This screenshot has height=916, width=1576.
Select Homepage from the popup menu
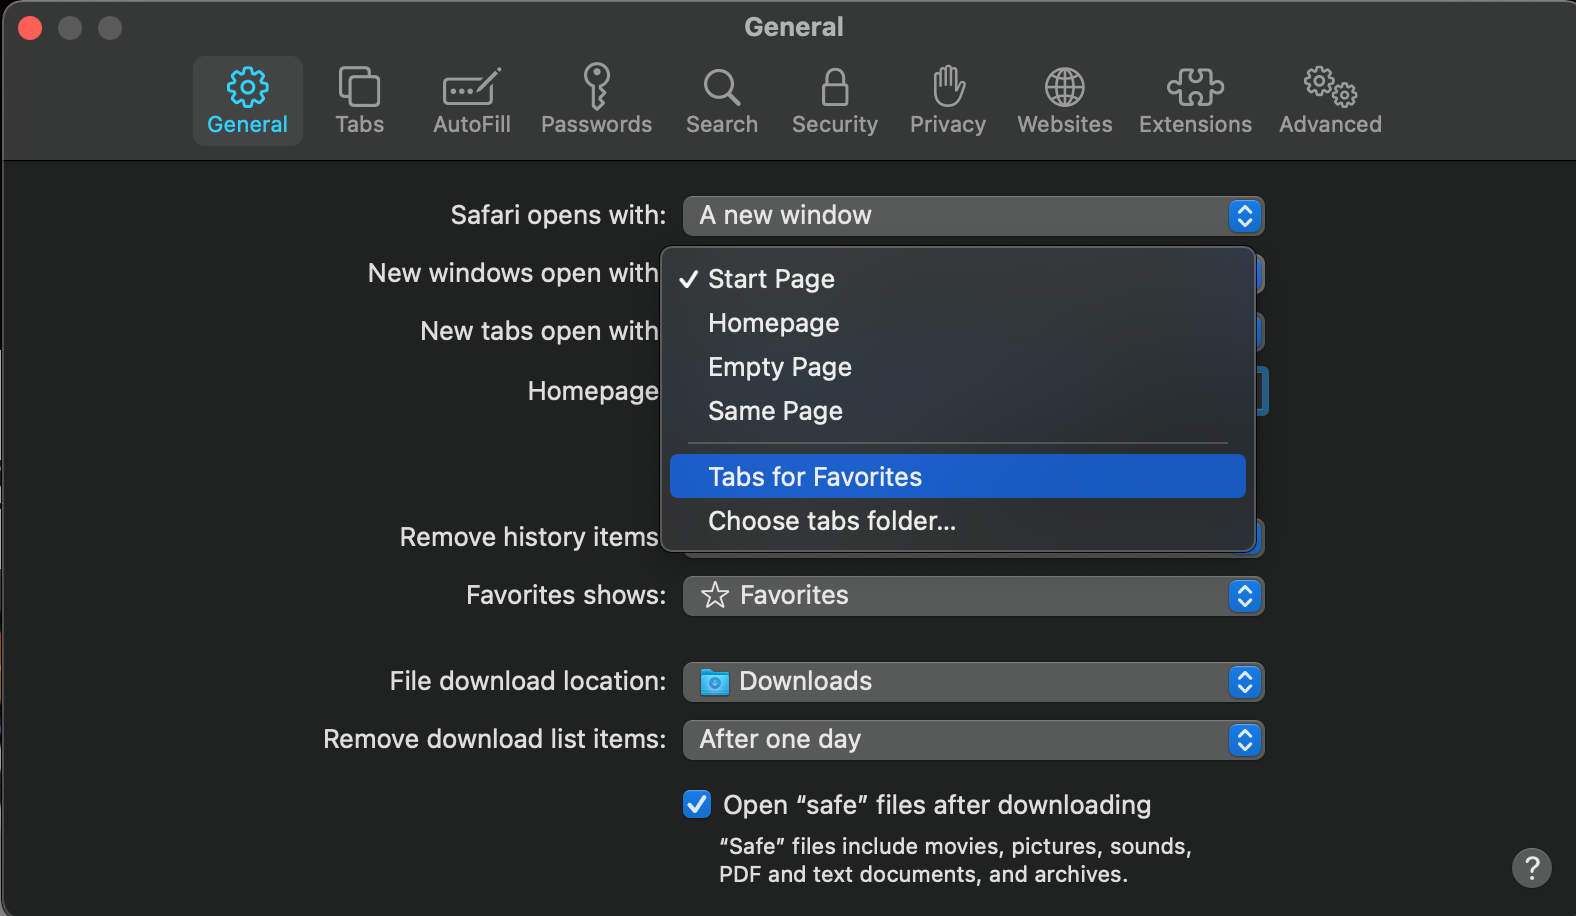774,323
